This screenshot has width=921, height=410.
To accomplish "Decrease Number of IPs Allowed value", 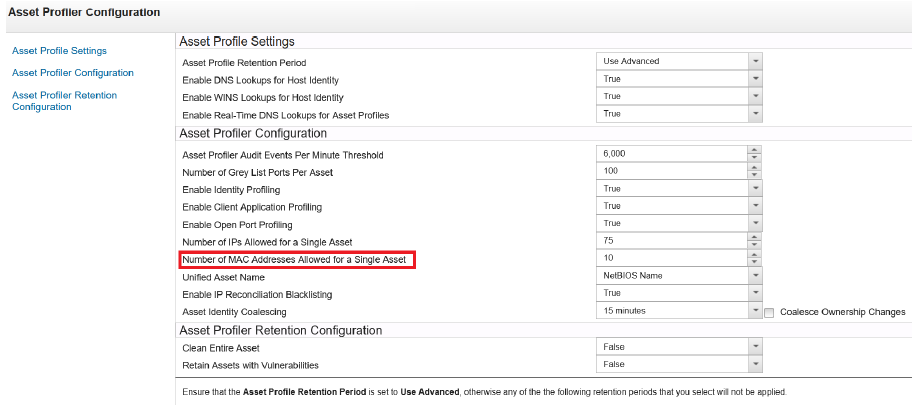I will point(755,245).
